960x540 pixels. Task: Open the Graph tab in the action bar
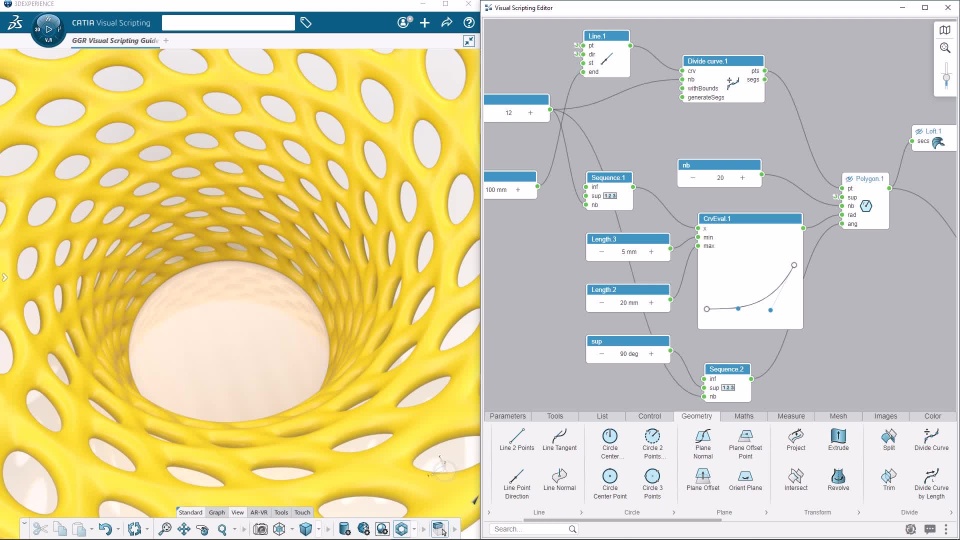tap(217, 512)
